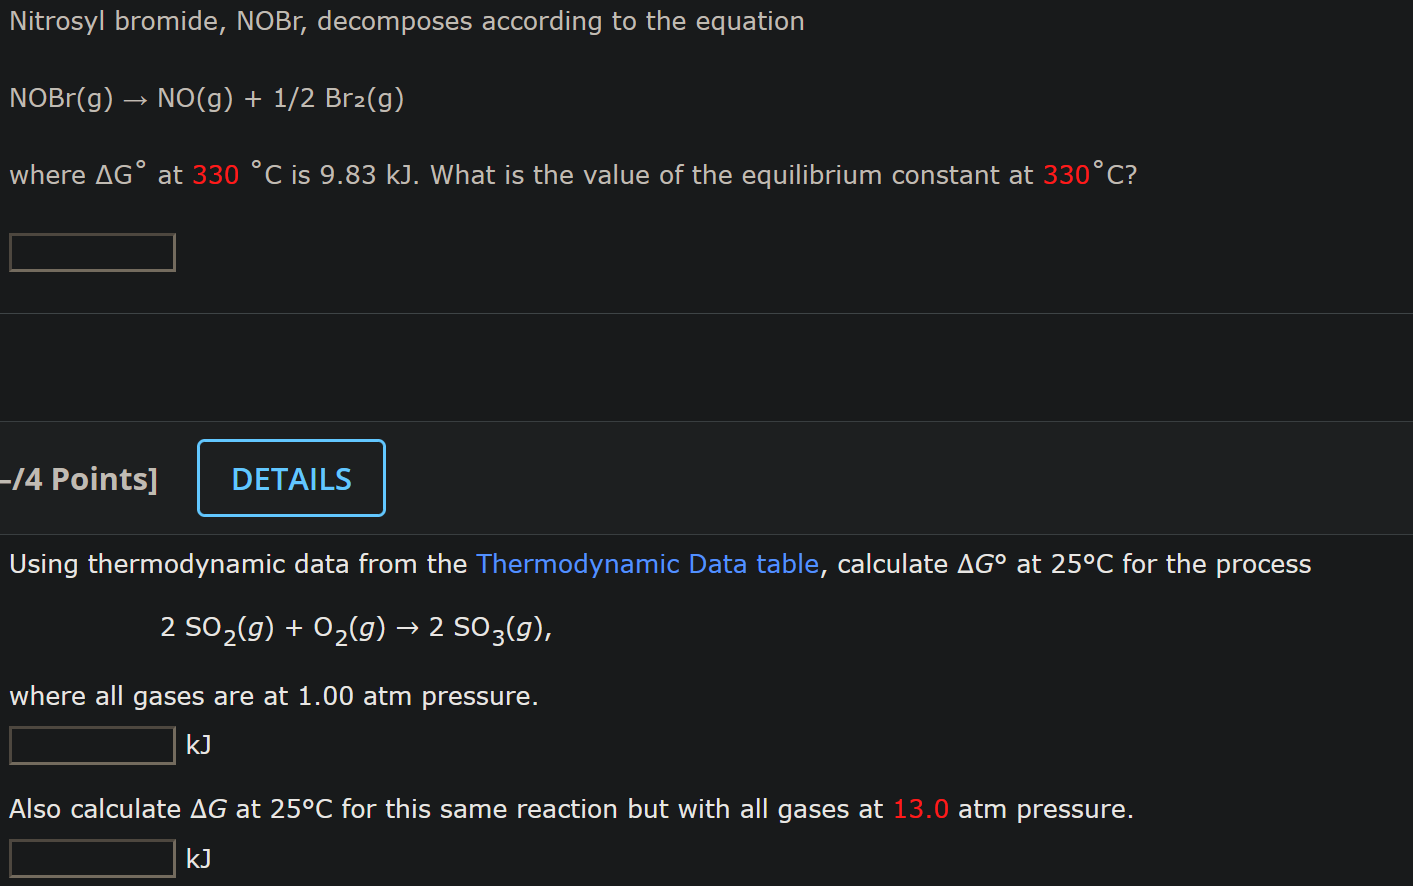Click the 2 SO2 reaction equation text
The width and height of the screenshot is (1413, 886).
coord(355,628)
